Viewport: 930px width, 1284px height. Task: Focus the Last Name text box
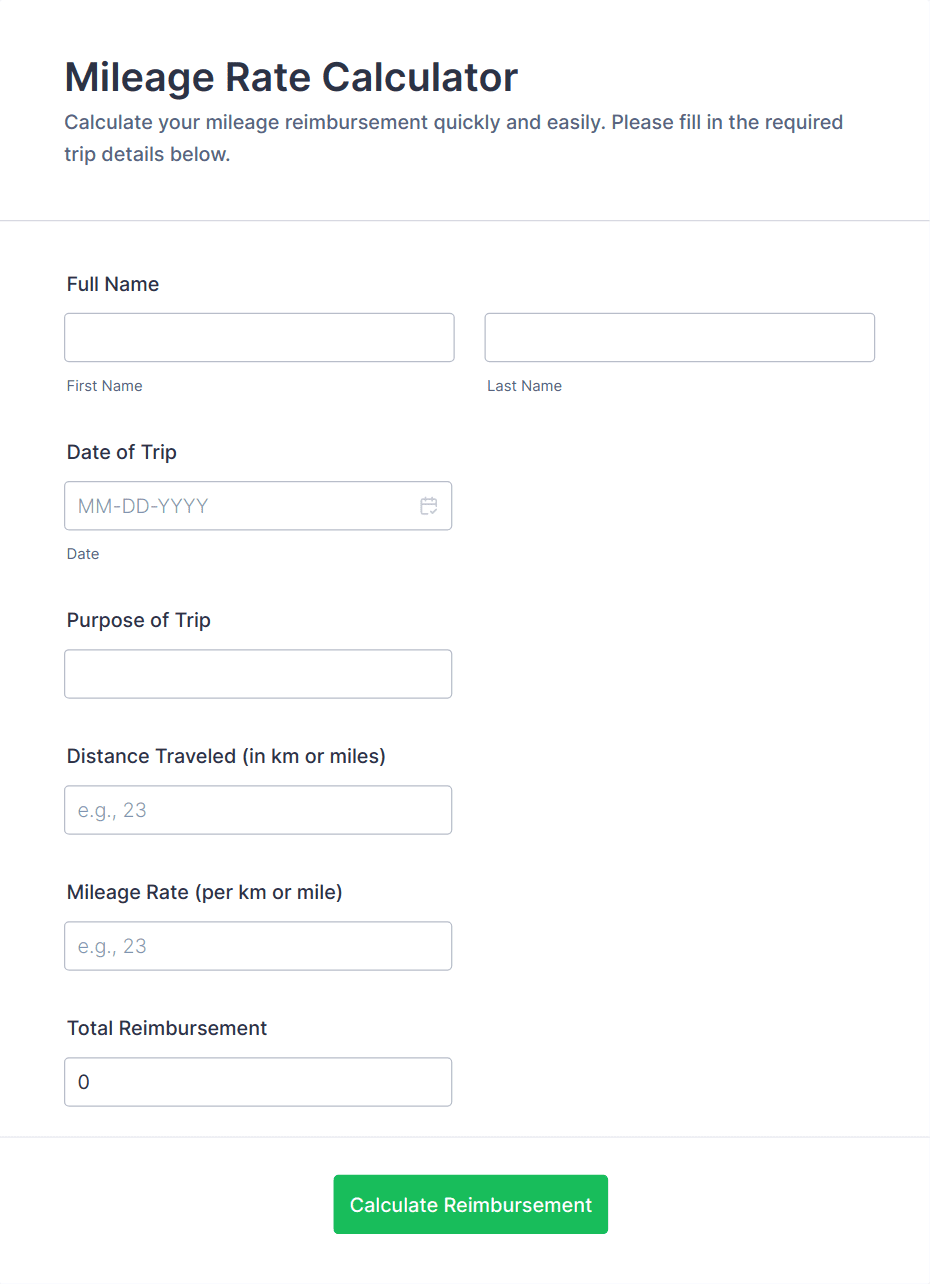(x=679, y=338)
